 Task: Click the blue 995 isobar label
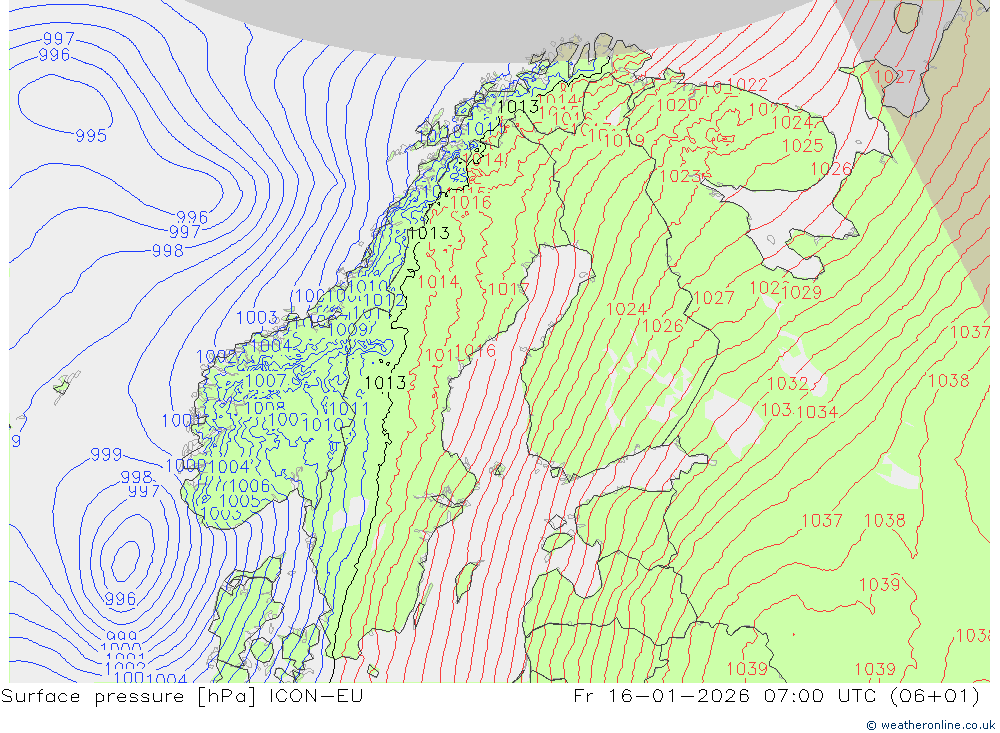tap(91, 135)
